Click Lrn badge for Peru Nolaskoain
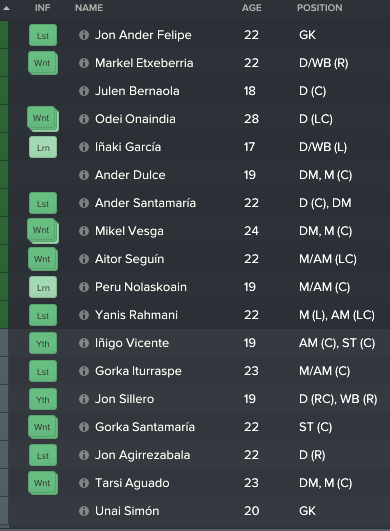 coord(43,287)
